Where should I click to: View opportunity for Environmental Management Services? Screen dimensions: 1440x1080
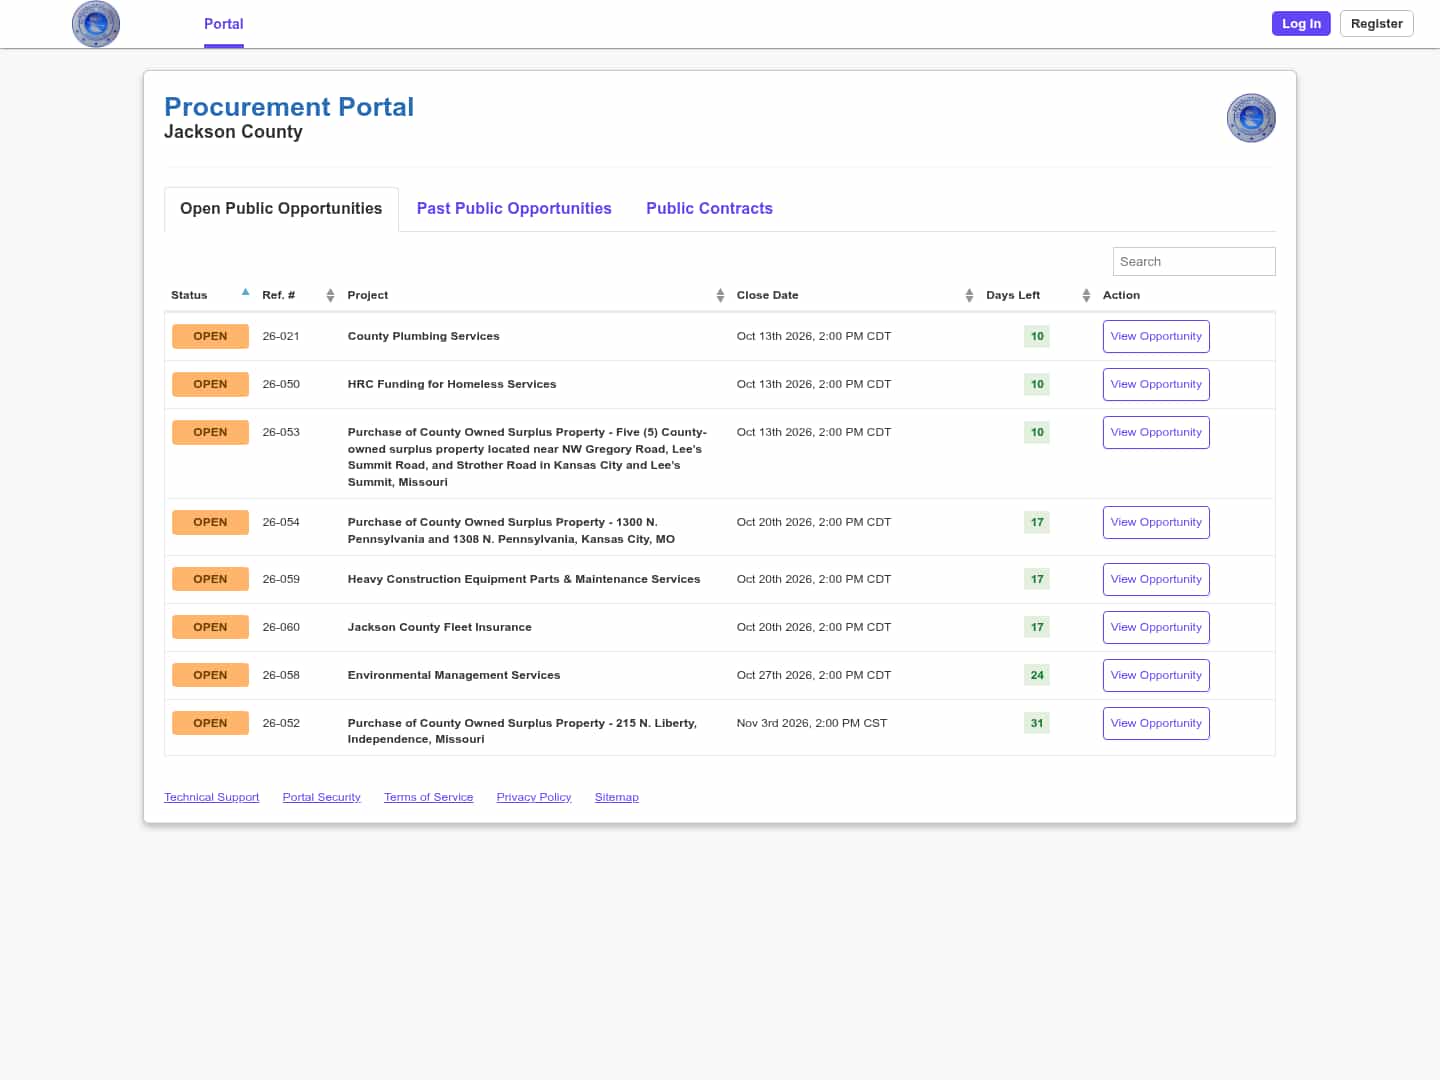[x=1156, y=676]
